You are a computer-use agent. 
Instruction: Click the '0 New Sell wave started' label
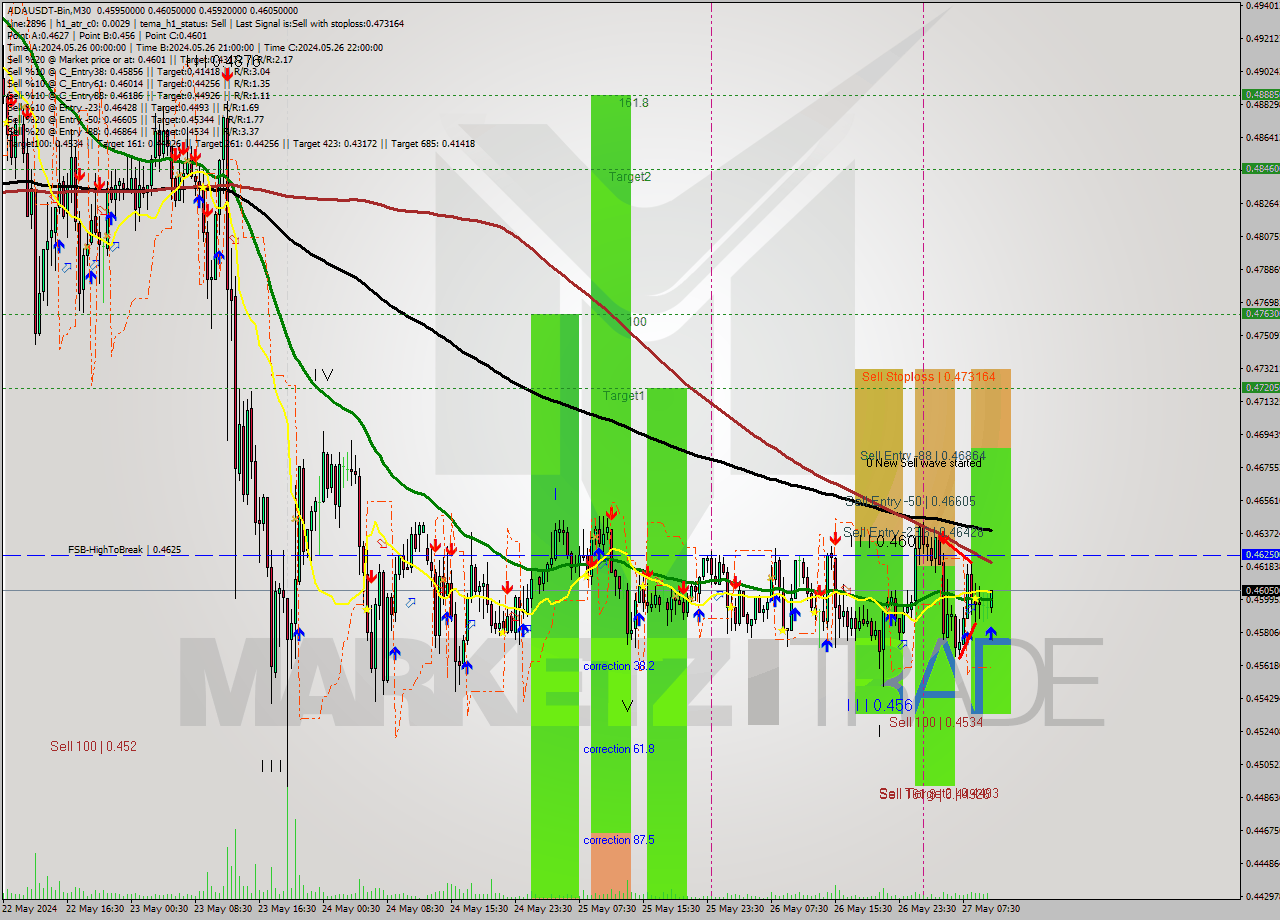click(x=923, y=463)
